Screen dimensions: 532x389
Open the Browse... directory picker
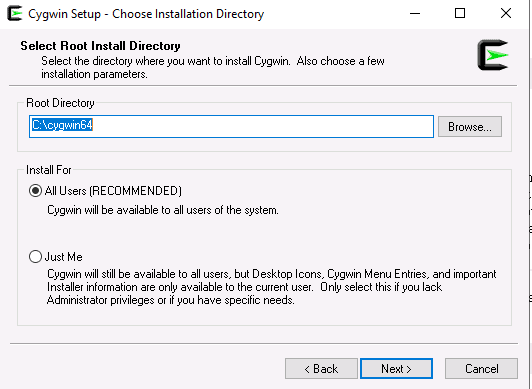tap(470, 127)
